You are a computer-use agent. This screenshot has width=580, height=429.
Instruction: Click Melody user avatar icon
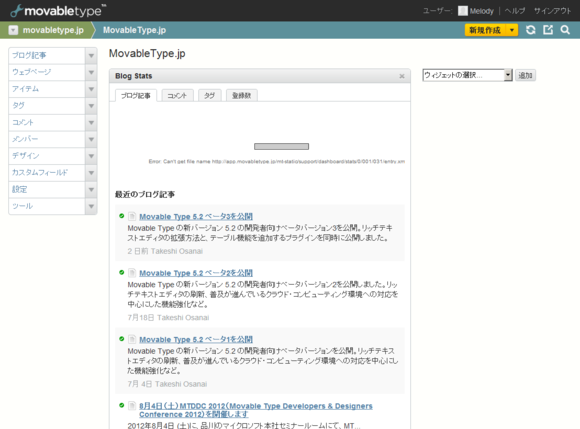click(x=462, y=11)
